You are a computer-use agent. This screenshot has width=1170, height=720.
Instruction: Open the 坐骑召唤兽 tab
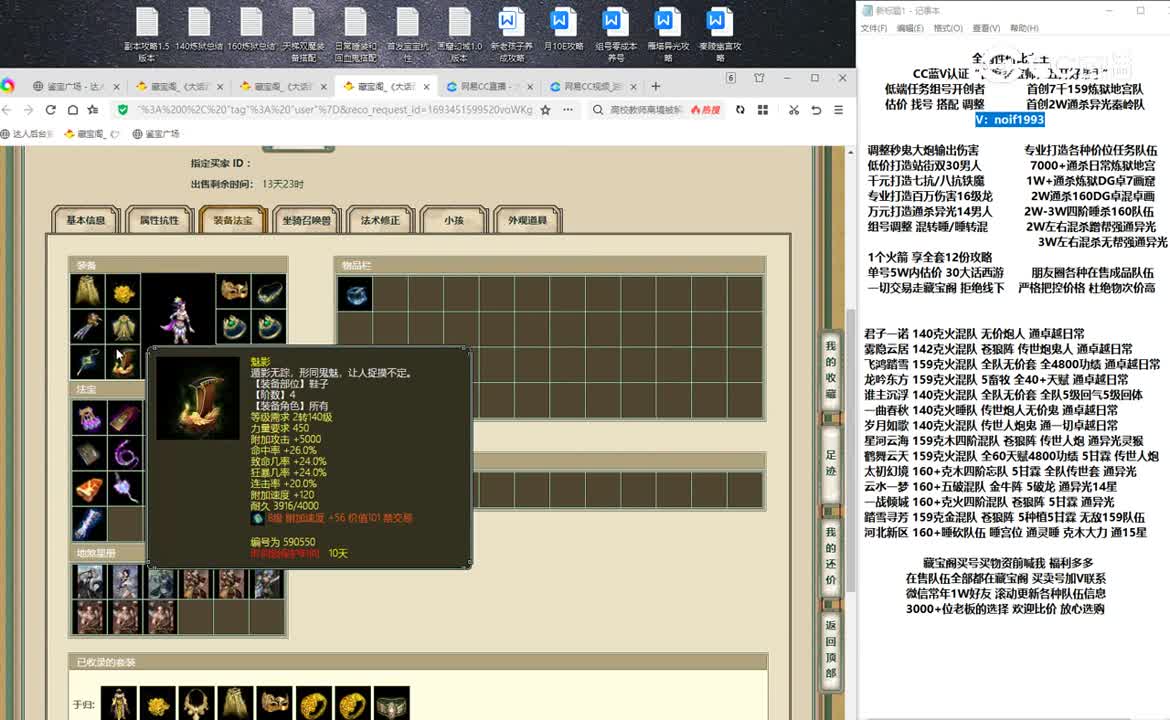pyautogui.click(x=306, y=220)
